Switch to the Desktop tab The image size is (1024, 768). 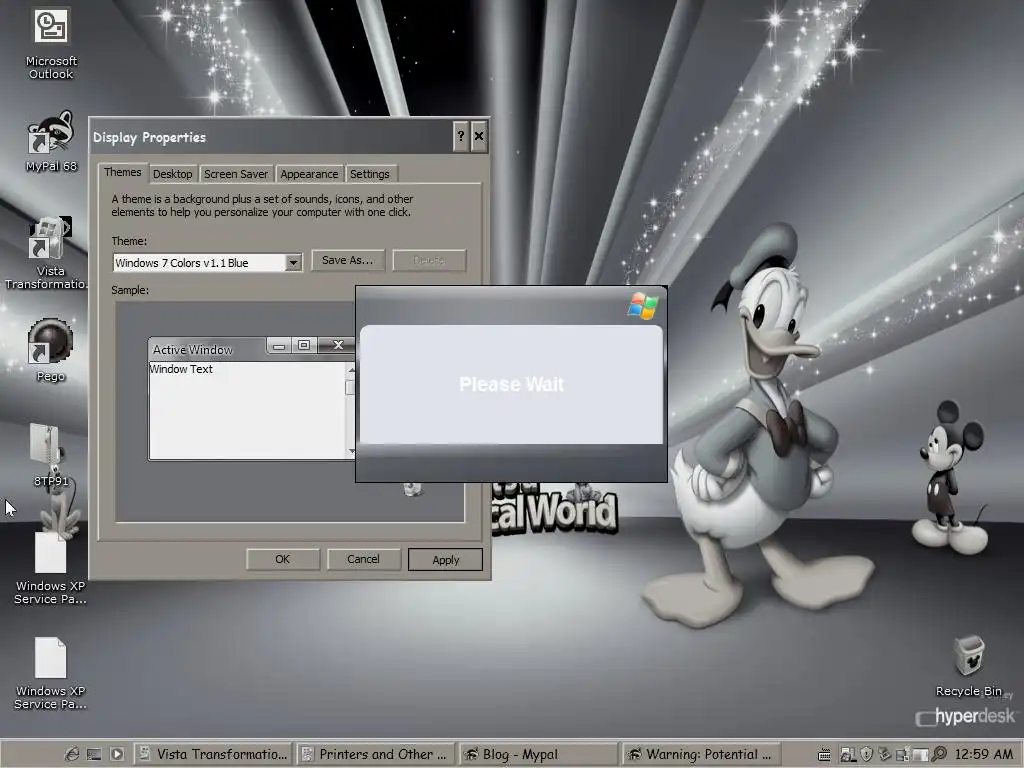click(172, 174)
